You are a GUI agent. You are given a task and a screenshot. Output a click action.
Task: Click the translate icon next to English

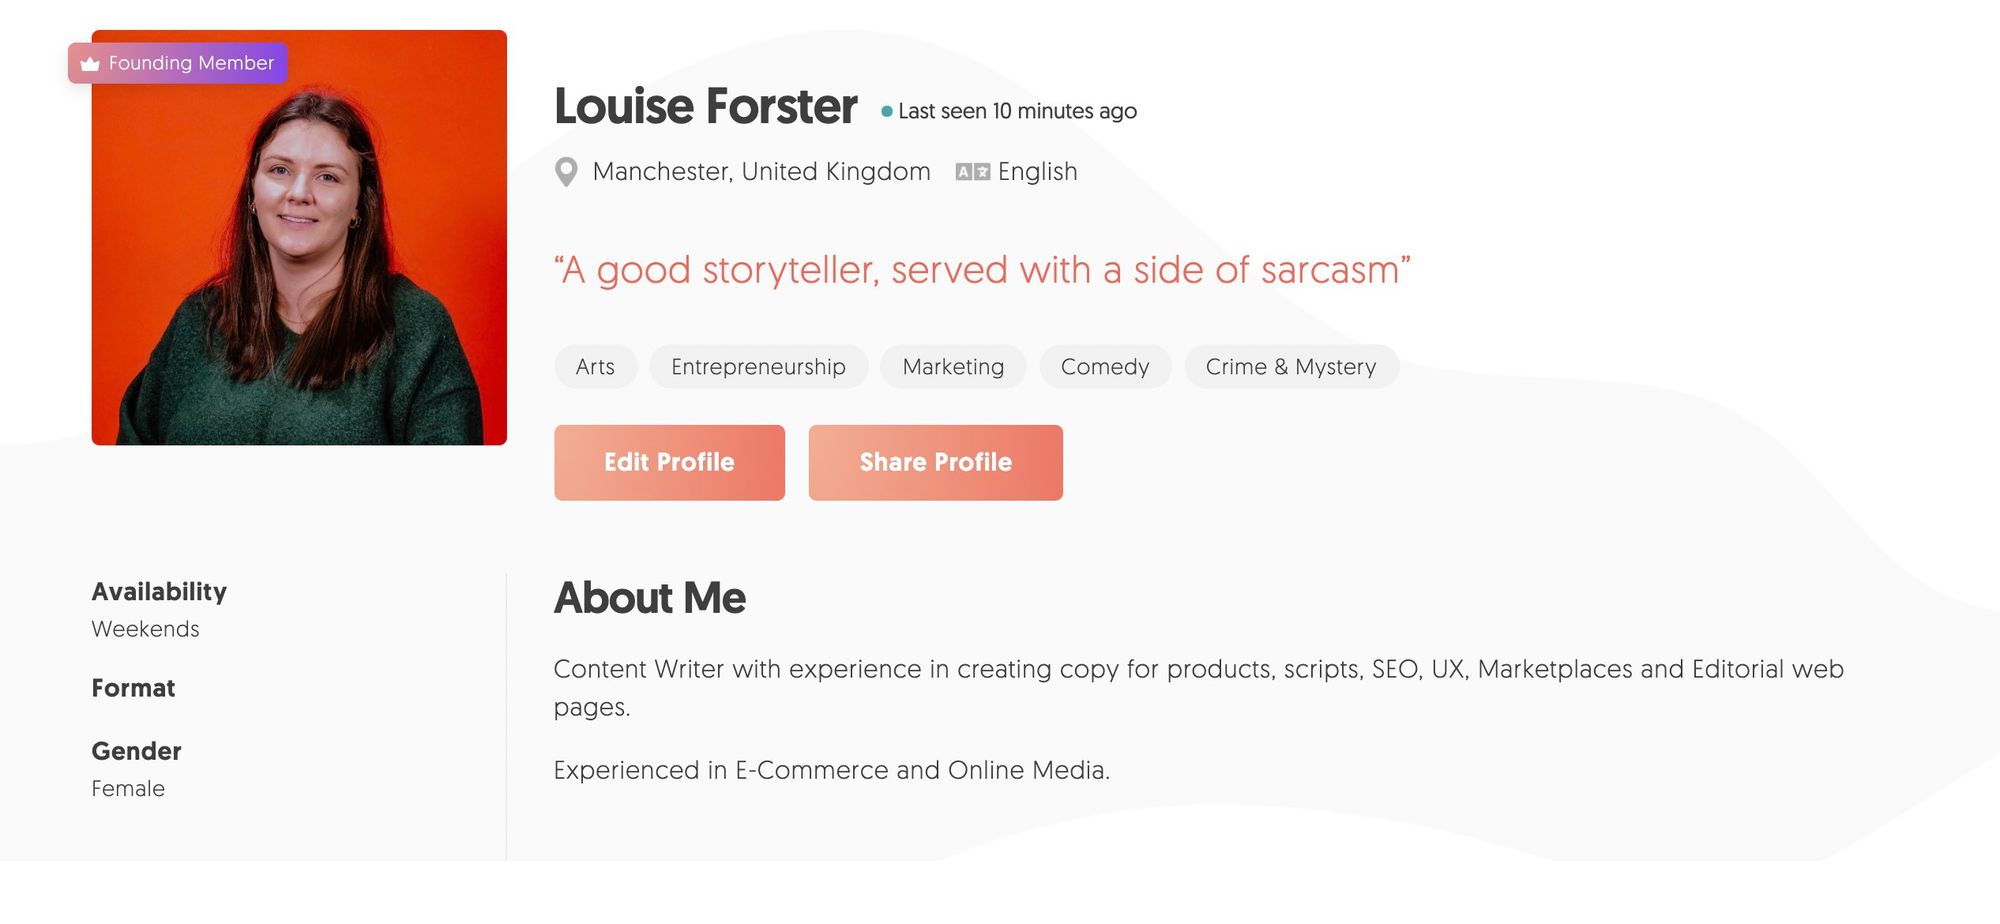tap(973, 171)
